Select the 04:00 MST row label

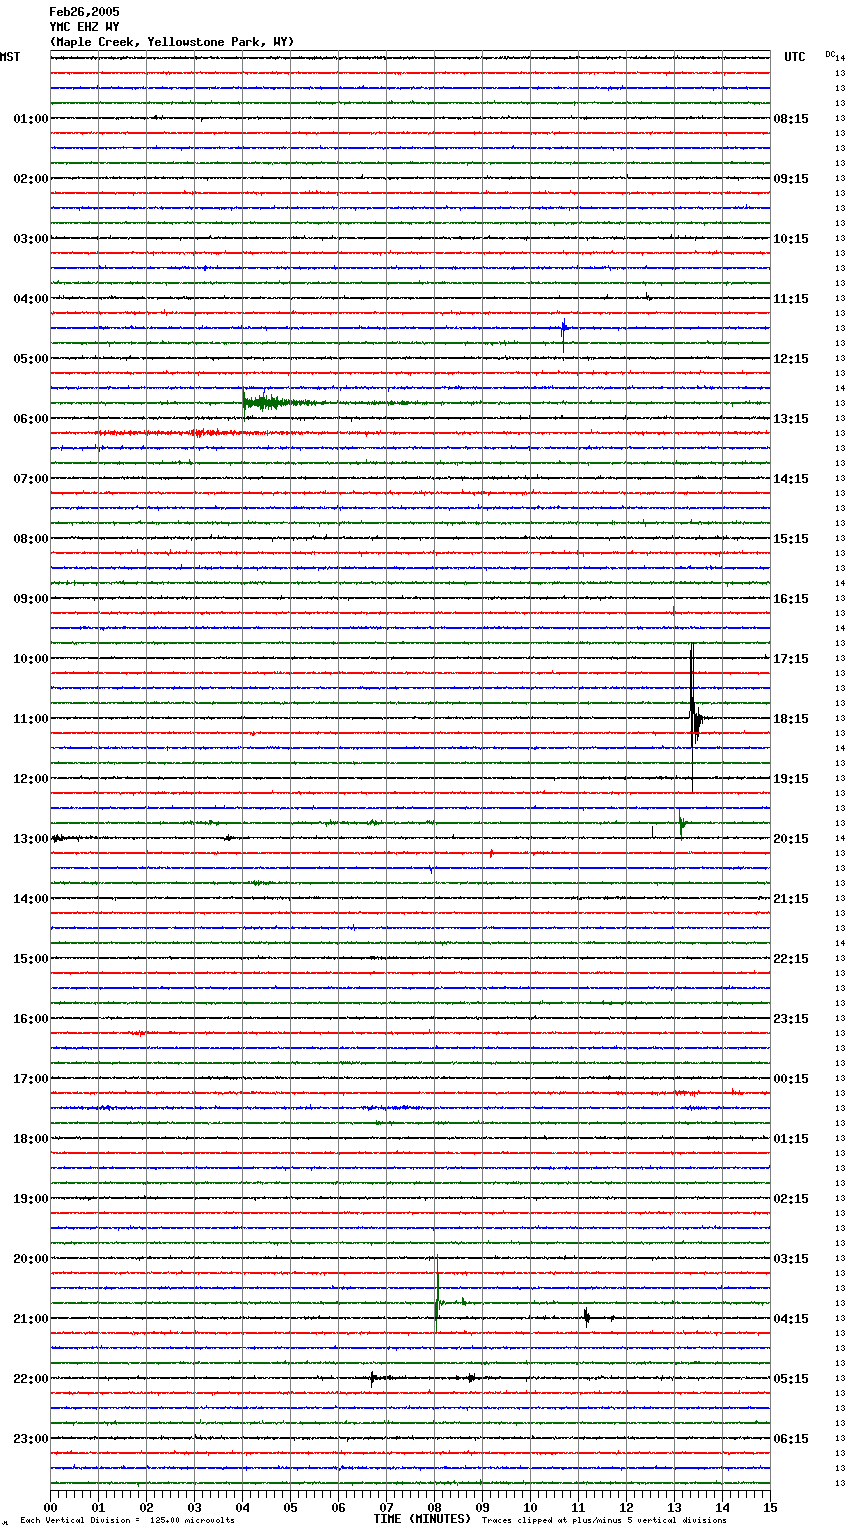click(x=31, y=299)
